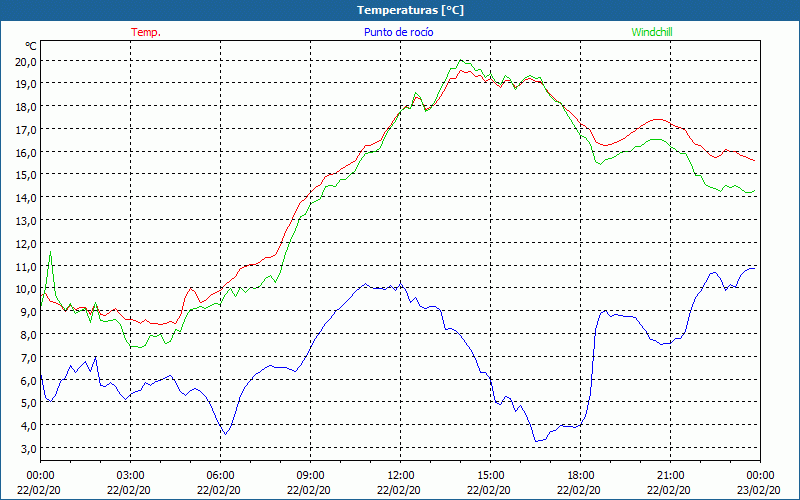
Task: Click the '5,0' vertical axis value
Action: pyautogui.click(x=28, y=404)
